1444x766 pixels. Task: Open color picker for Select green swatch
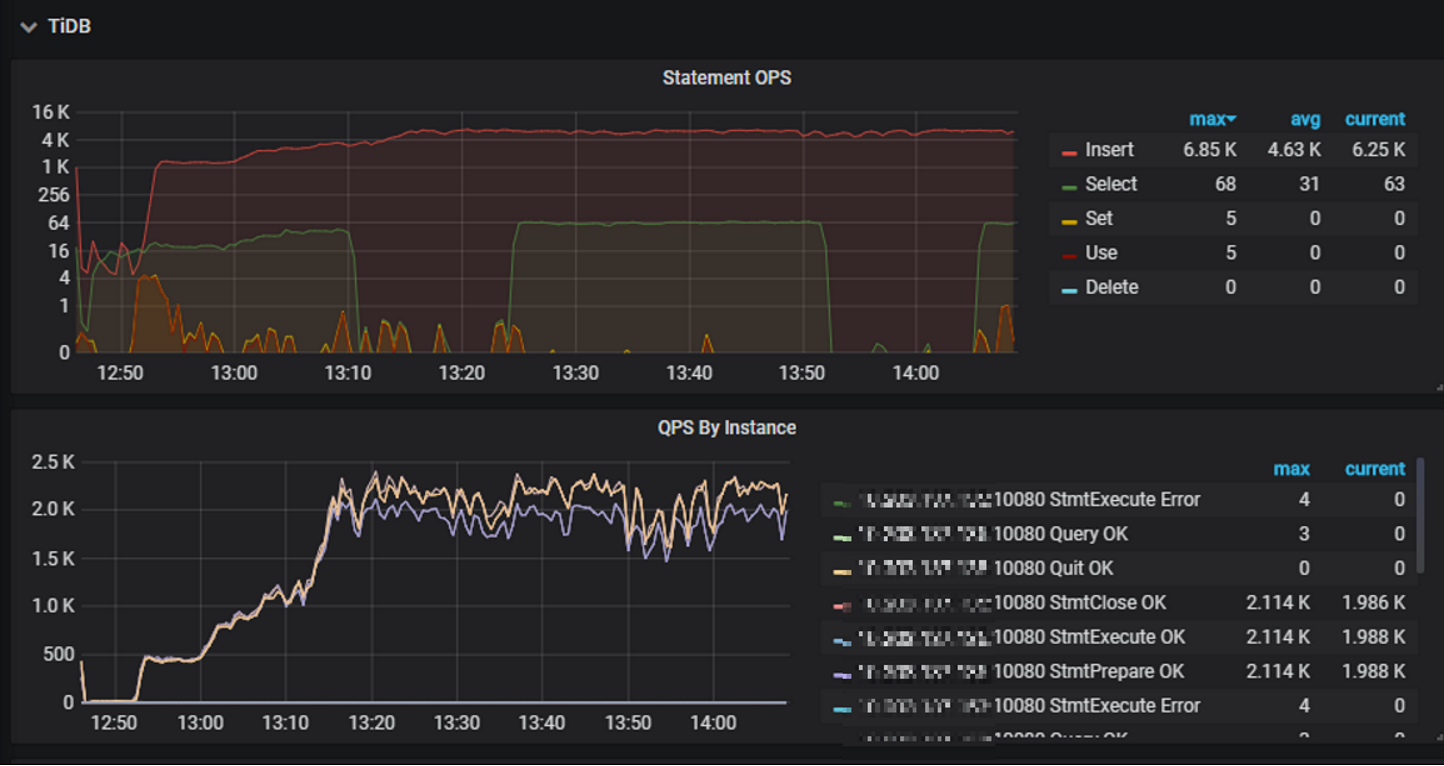(1069, 187)
